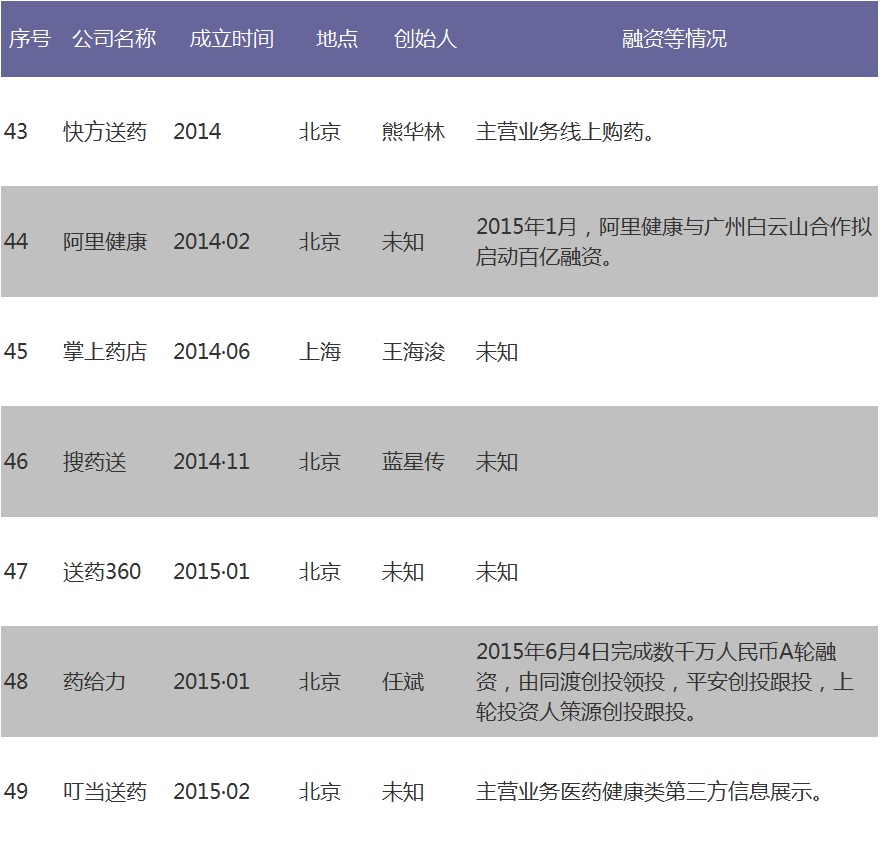Select company name 快方送药
Viewport: 880px width, 848px height.
point(105,132)
